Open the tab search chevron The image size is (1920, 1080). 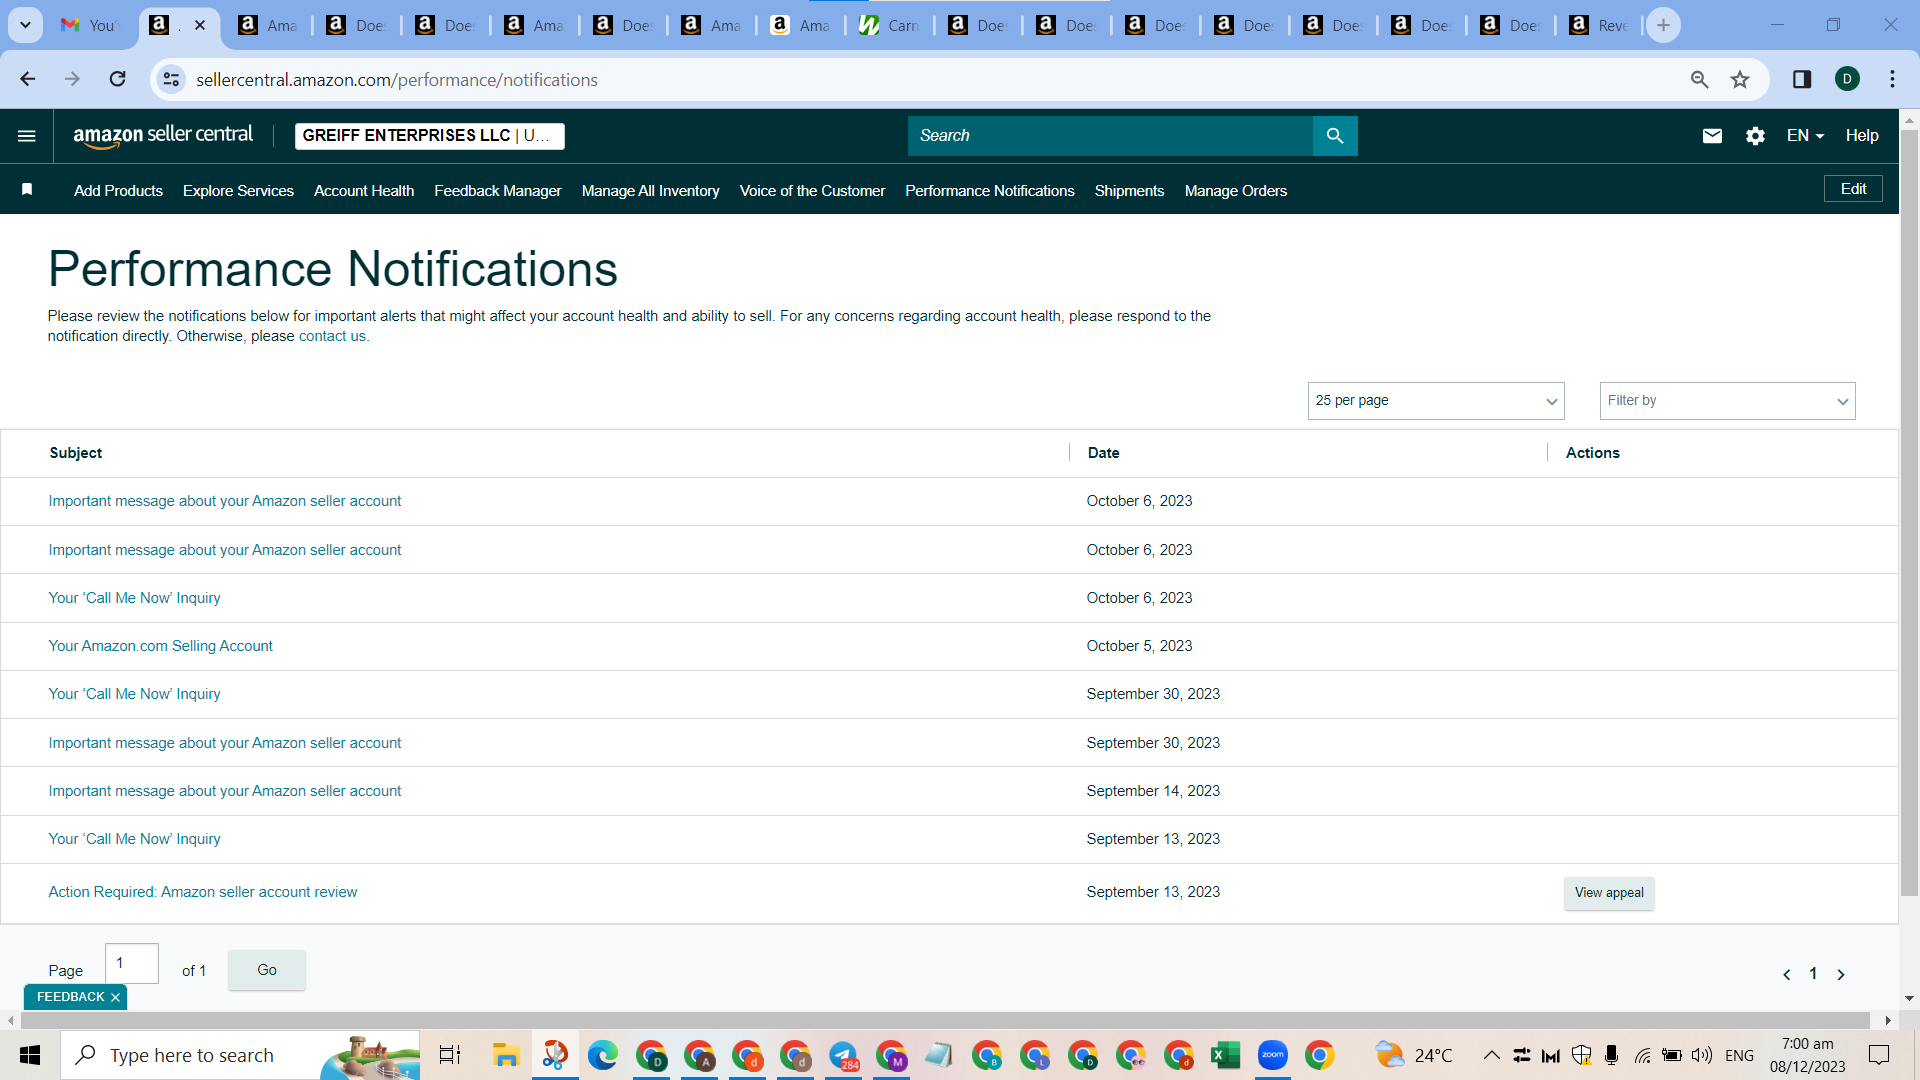(25, 25)
